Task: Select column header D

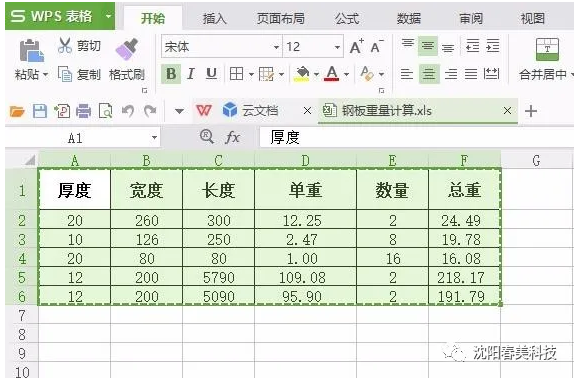Action: pyautogui.click(x=305, y=160)
